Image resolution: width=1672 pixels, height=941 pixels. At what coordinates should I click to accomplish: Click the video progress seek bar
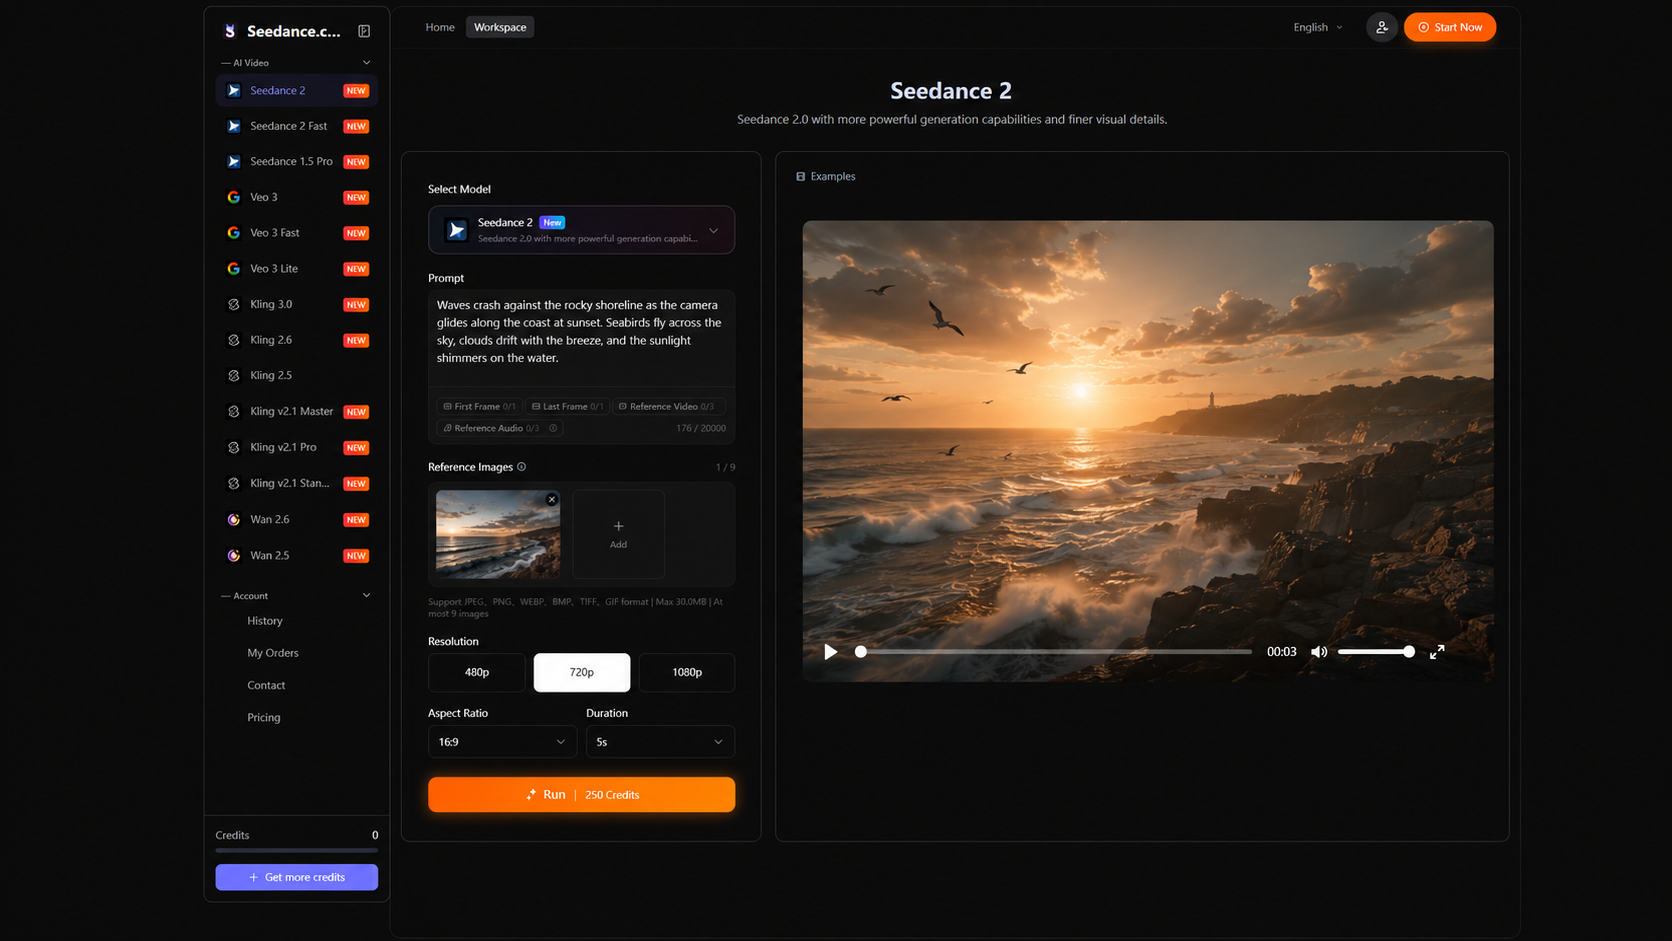[1055, 652]
